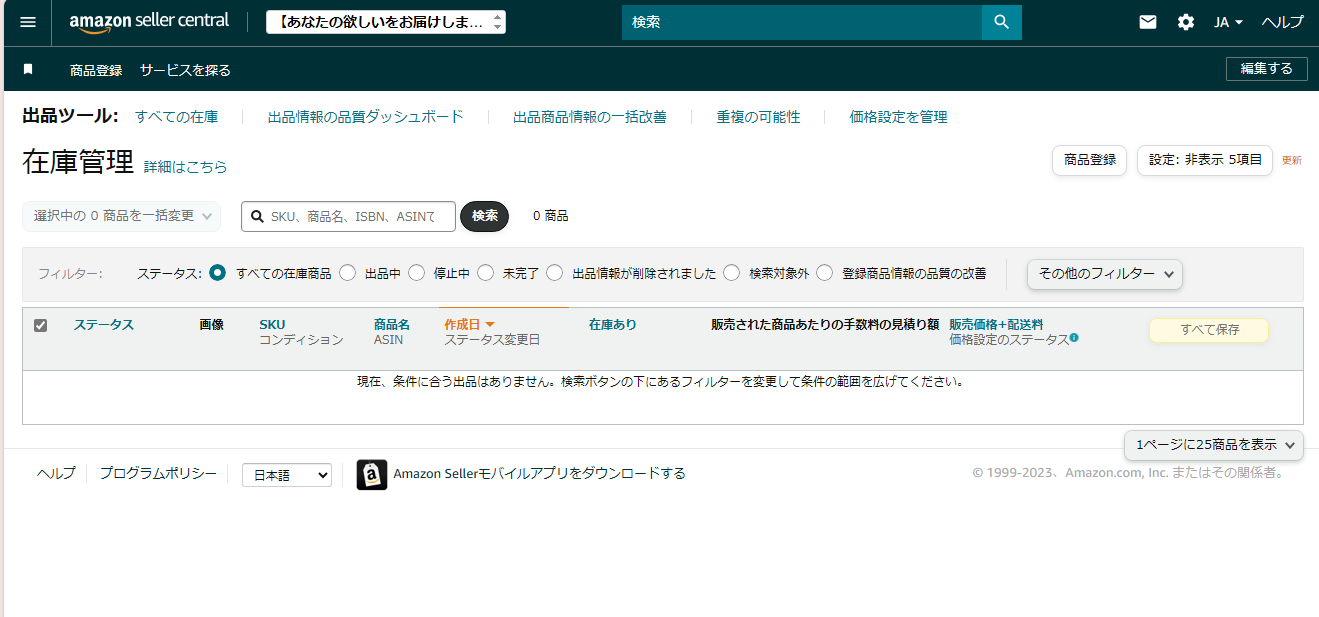Open the hamburger navigation menu
This screenshot has height=617, width=1319.
pos(28,22)
